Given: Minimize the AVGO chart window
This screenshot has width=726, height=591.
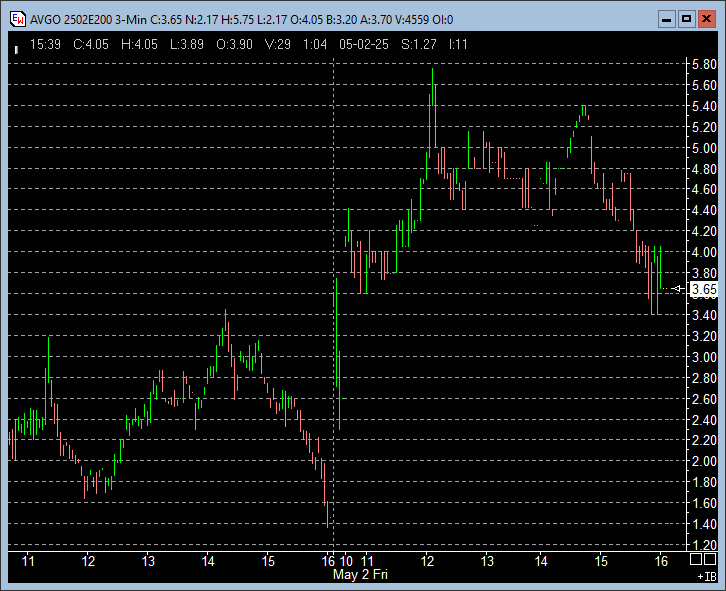Looking at the screenshot, I should tap(667, 19).
